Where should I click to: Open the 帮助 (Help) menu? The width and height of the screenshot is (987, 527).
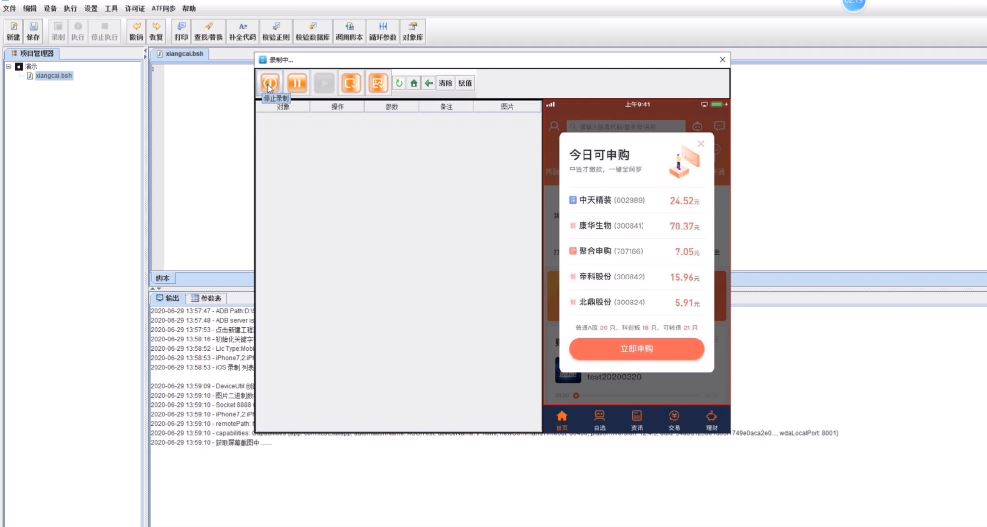(x=189, y=8)
